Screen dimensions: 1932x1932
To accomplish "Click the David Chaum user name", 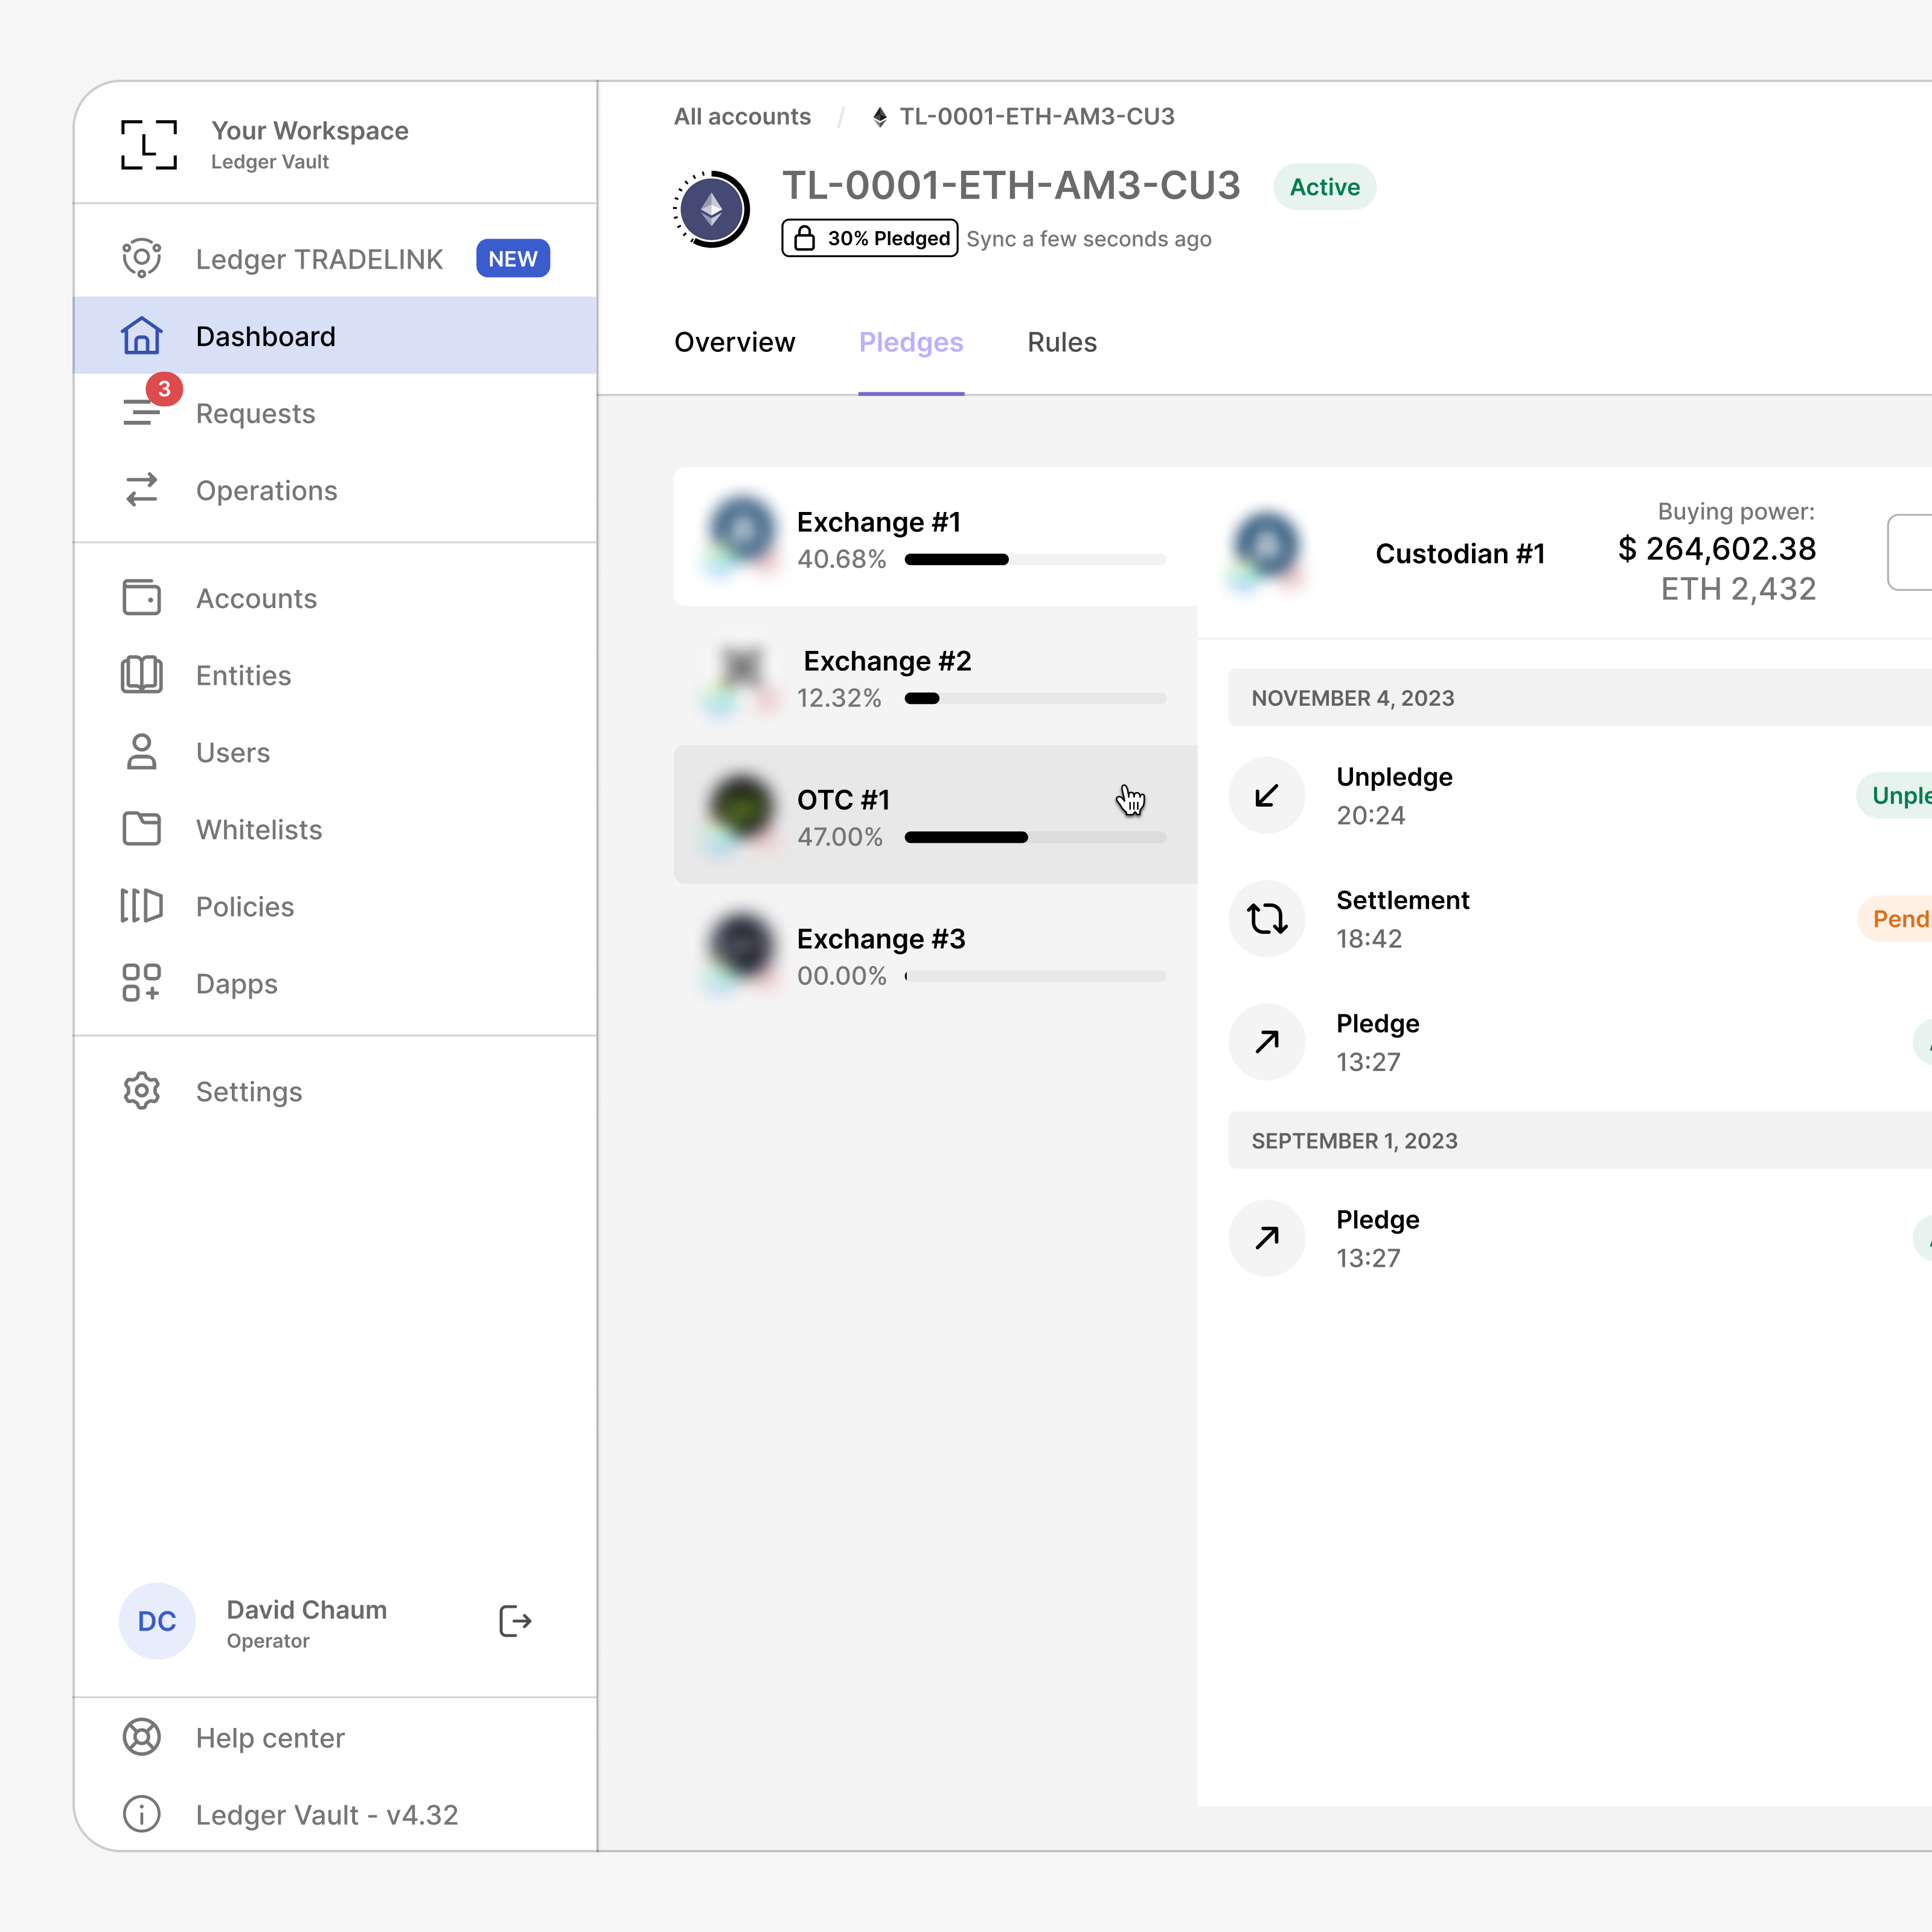I will (307, 1609).
